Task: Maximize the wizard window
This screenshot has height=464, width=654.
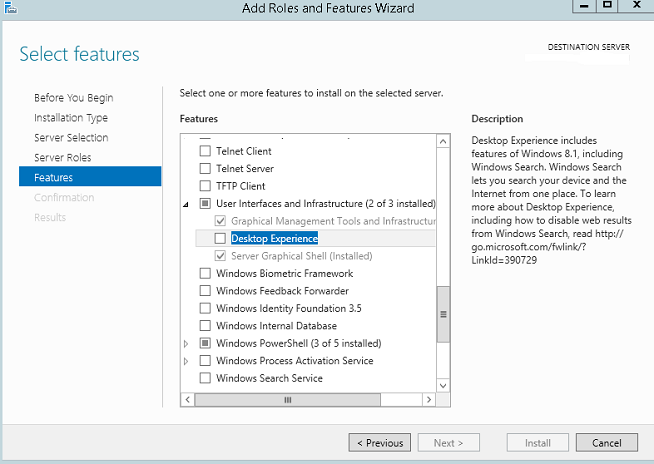Action: (x=607, y=6)
